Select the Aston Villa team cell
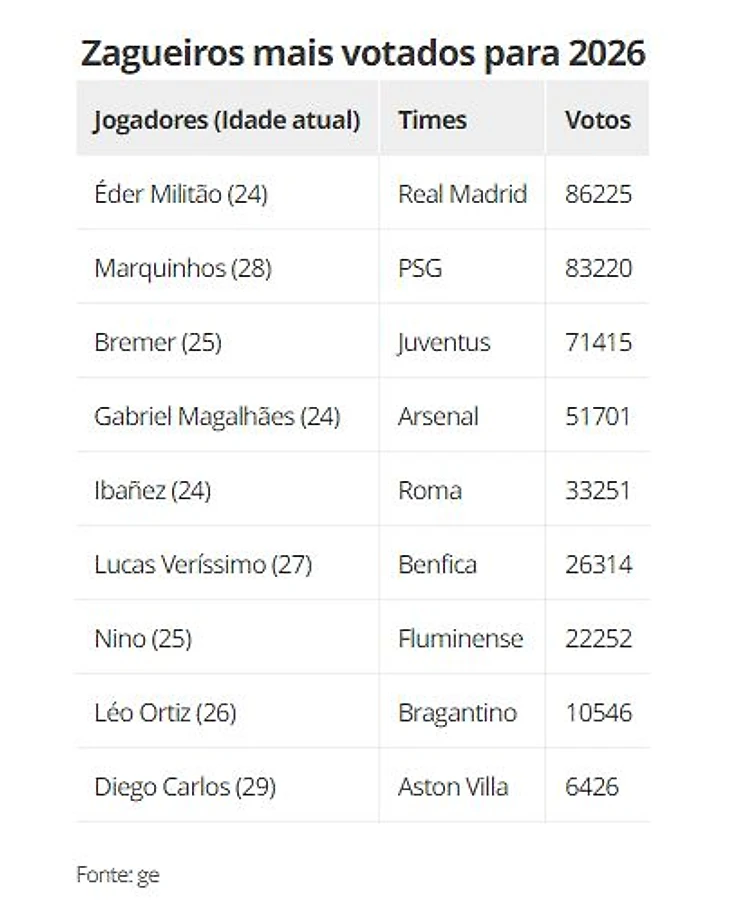The height and width of the screenshot is (923, 730). pyautogui.click(x=453, y=786)
